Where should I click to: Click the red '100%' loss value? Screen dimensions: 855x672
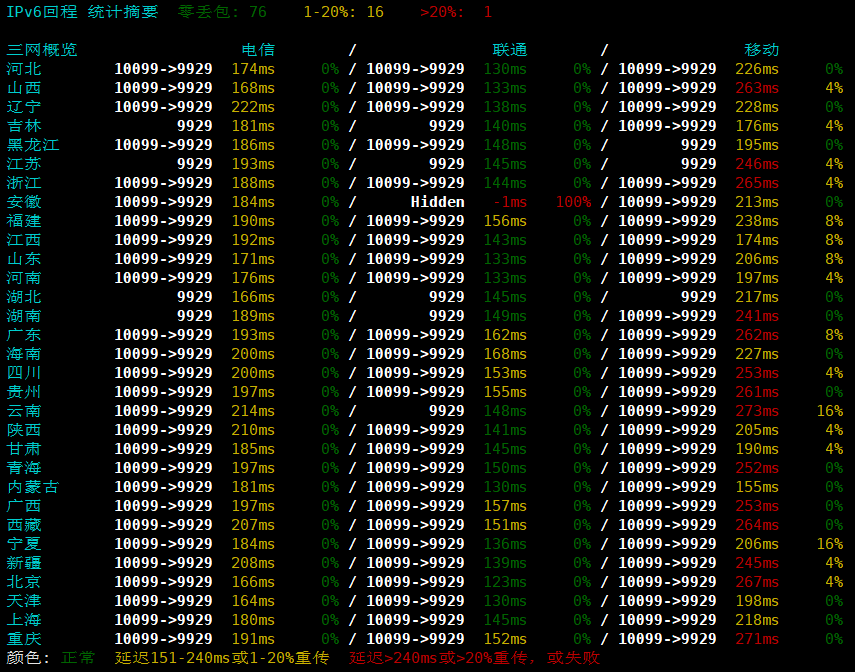(x=574, y=202)
